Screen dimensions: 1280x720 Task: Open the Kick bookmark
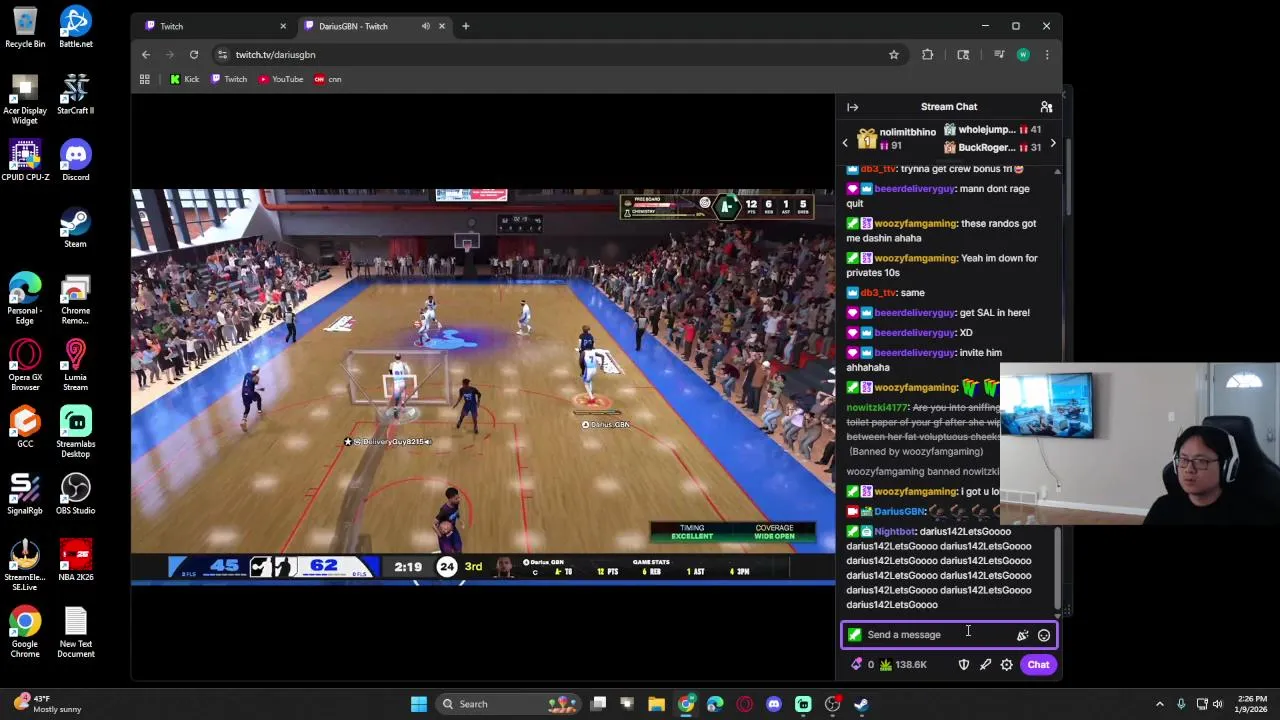185,79
